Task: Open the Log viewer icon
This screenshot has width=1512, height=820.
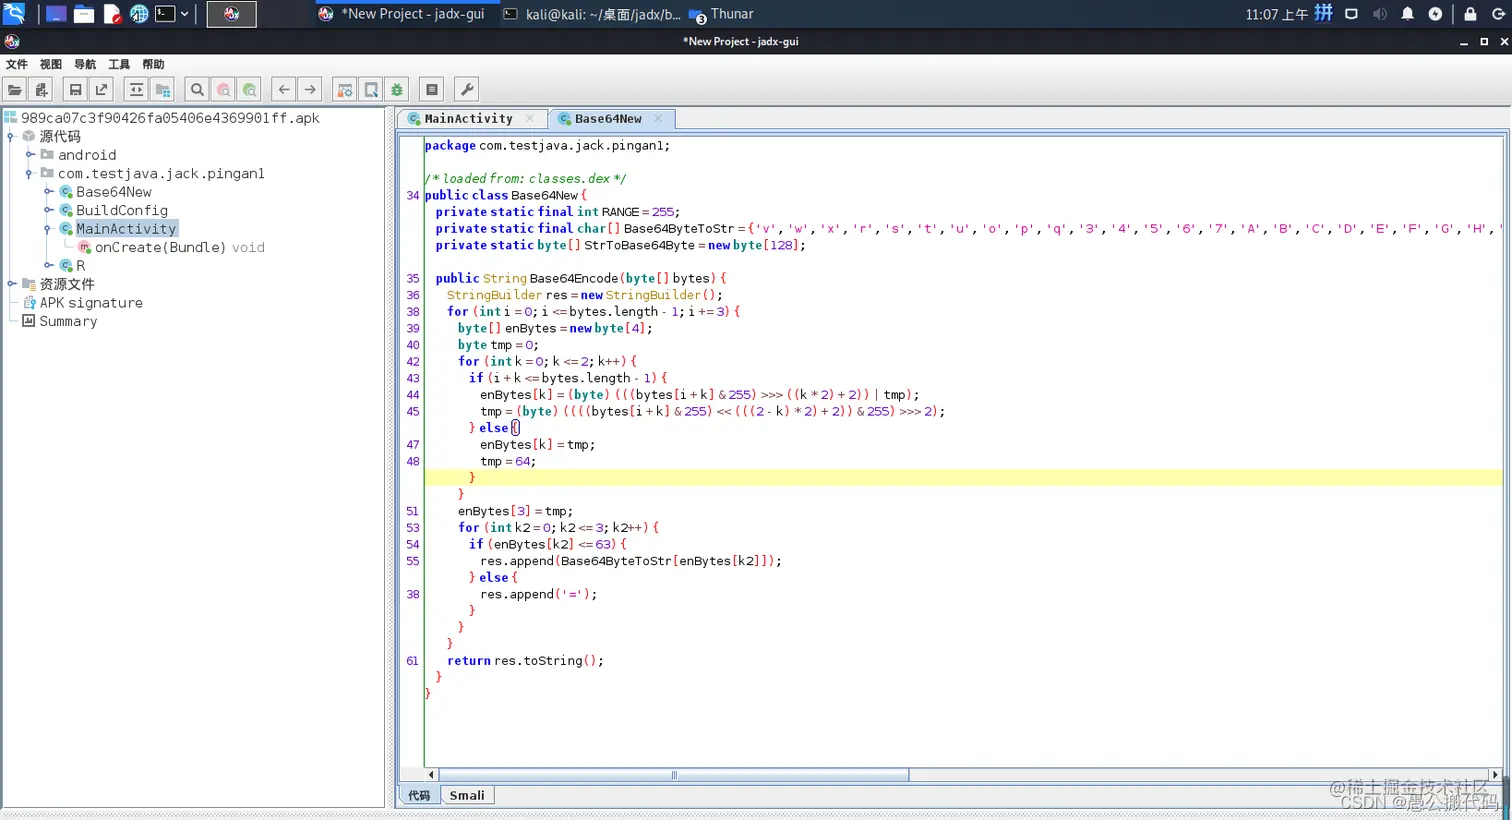Action: pyautogui.click(x=432, y=90)
